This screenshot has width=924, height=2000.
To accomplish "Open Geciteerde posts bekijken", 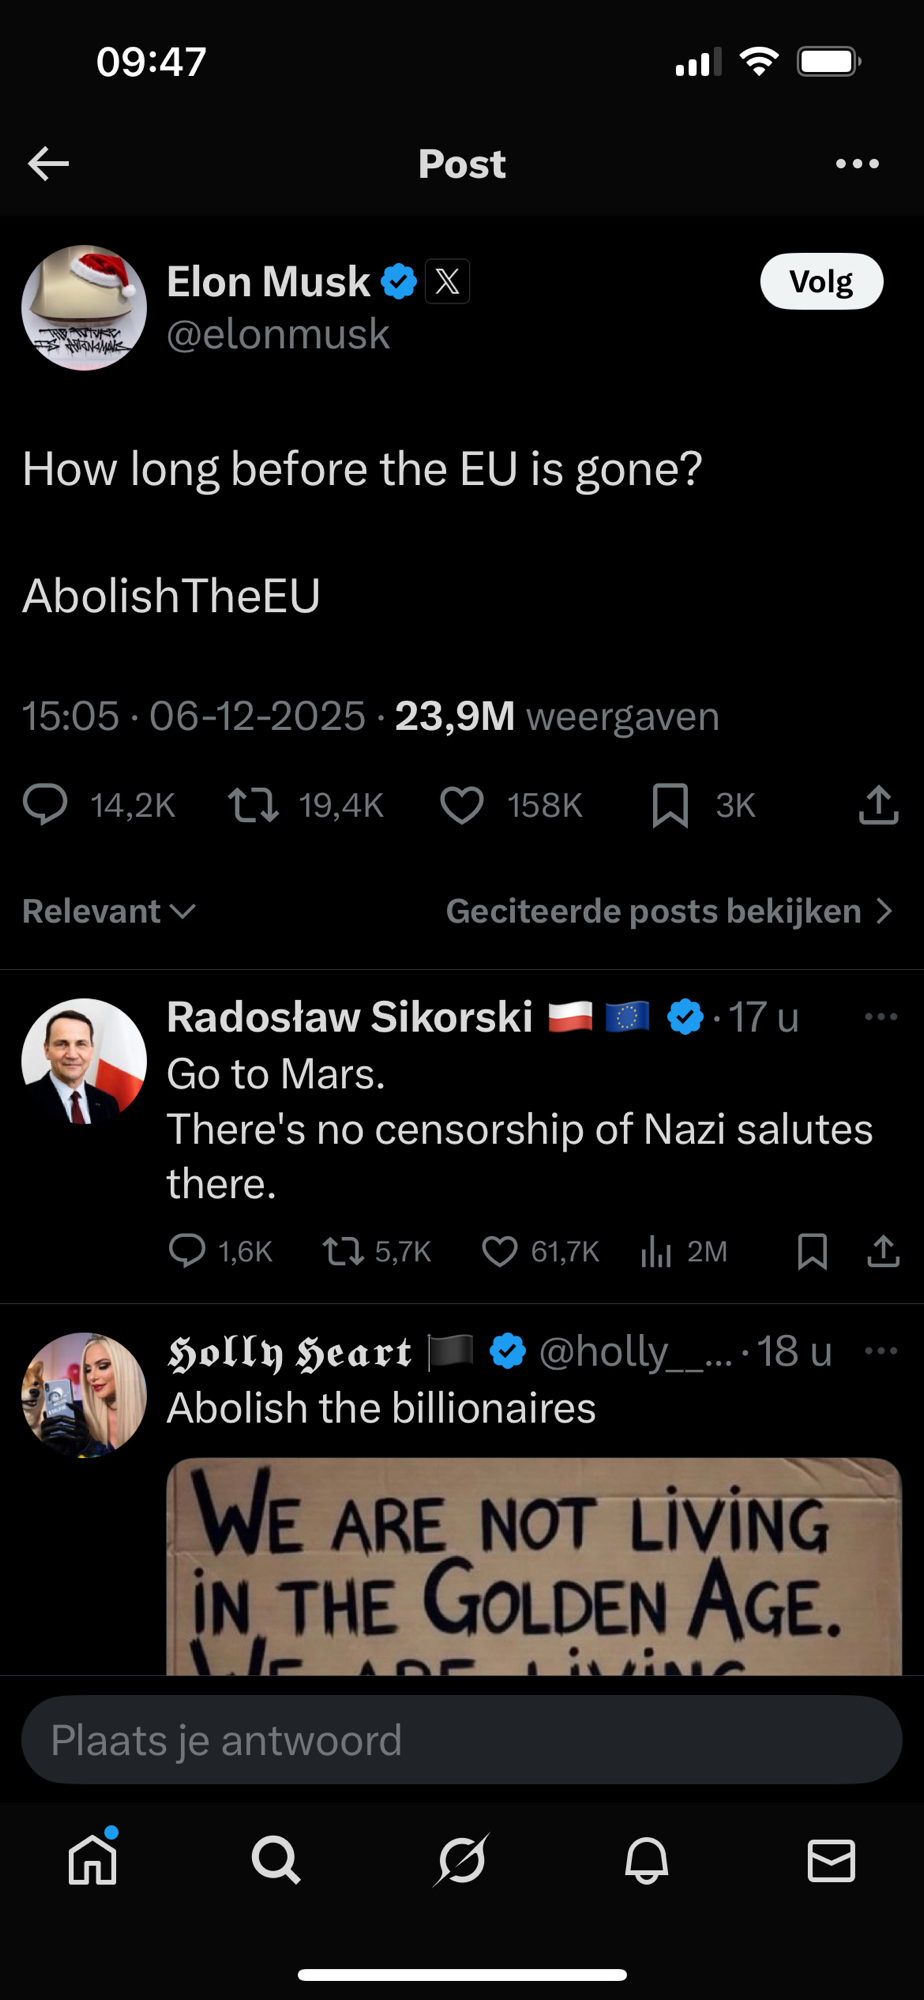I will [668, 911].
